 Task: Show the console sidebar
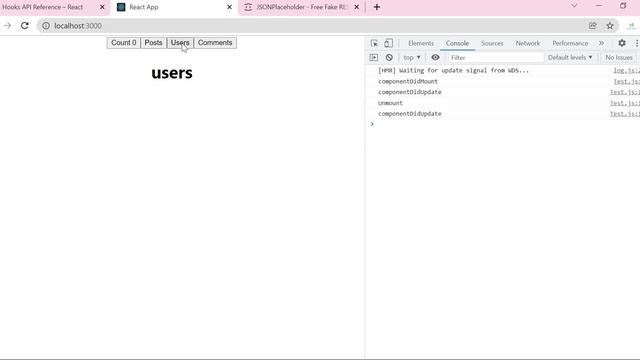(x=374, y=58)
